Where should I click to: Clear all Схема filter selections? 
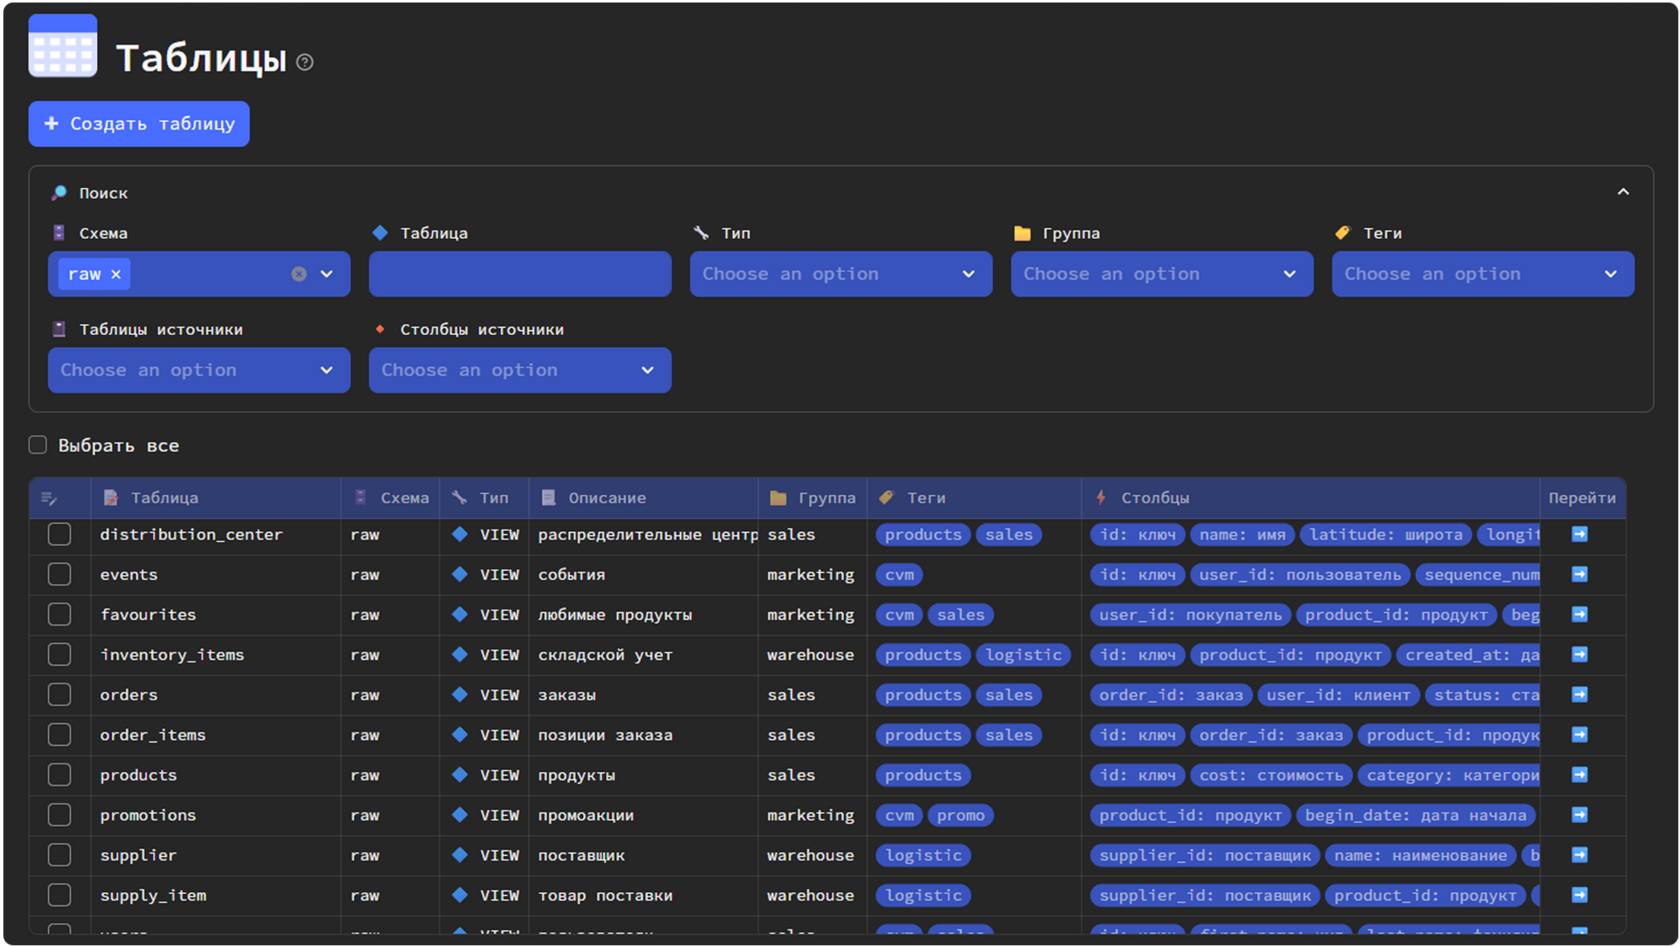click(298, 274)
